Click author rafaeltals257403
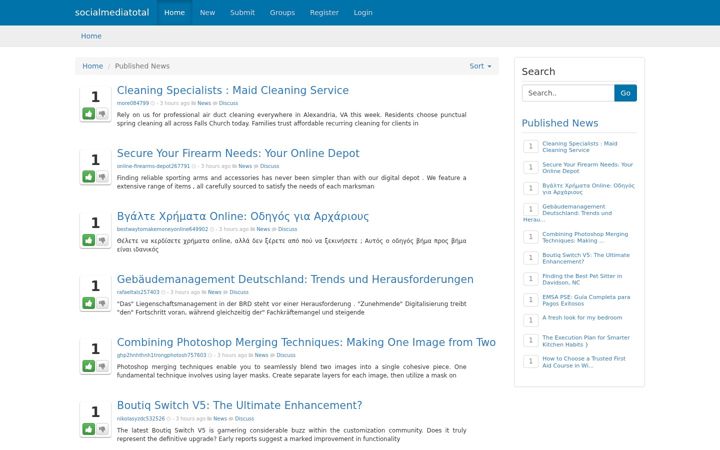This screenshot has height=450, width=720. click(x=138, y=292)
